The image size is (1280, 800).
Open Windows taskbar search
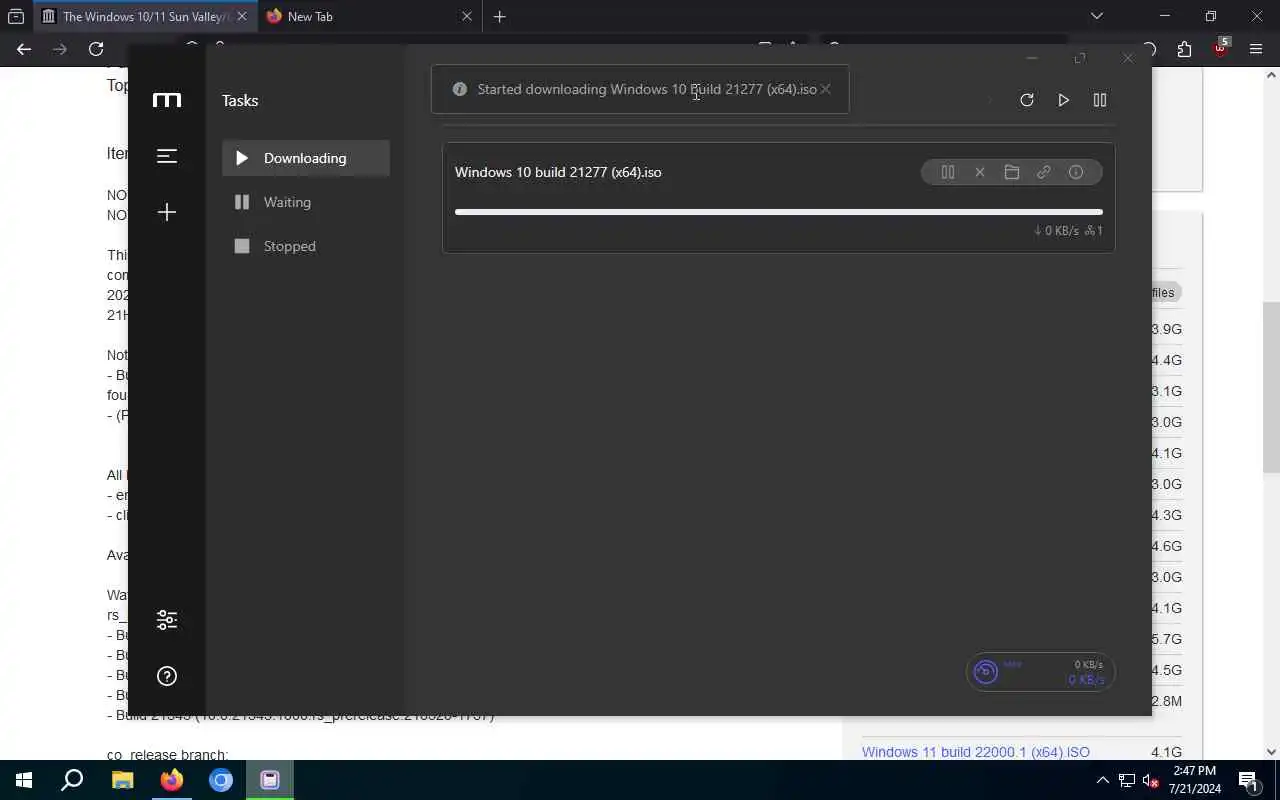[x=72, y=780]
